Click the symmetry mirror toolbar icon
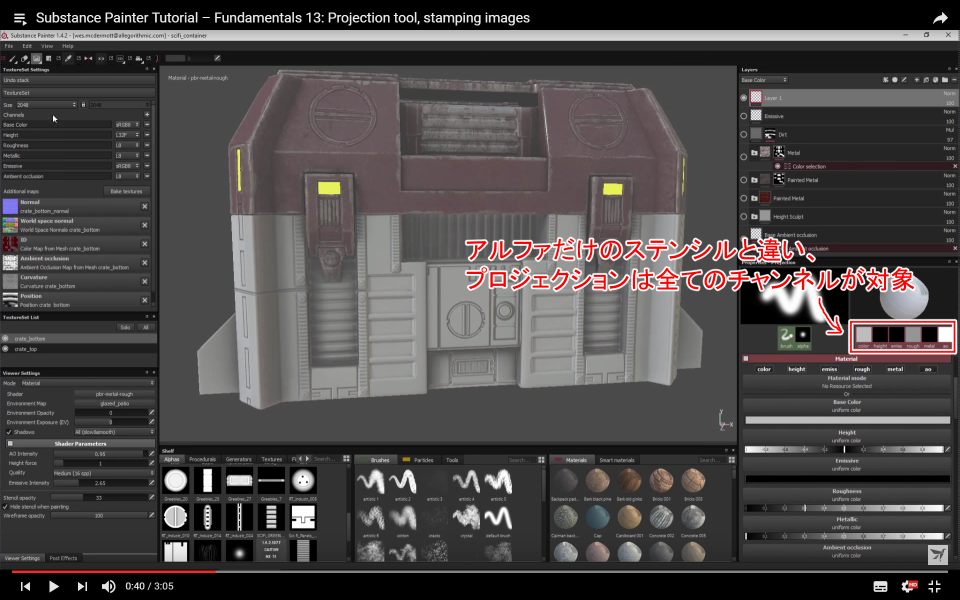 88,58
